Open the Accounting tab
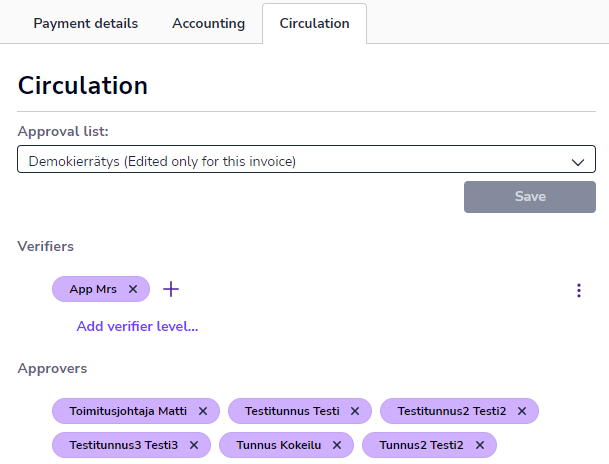The width and height of the screenshot is (609, 464). click(x=208, y=23)
